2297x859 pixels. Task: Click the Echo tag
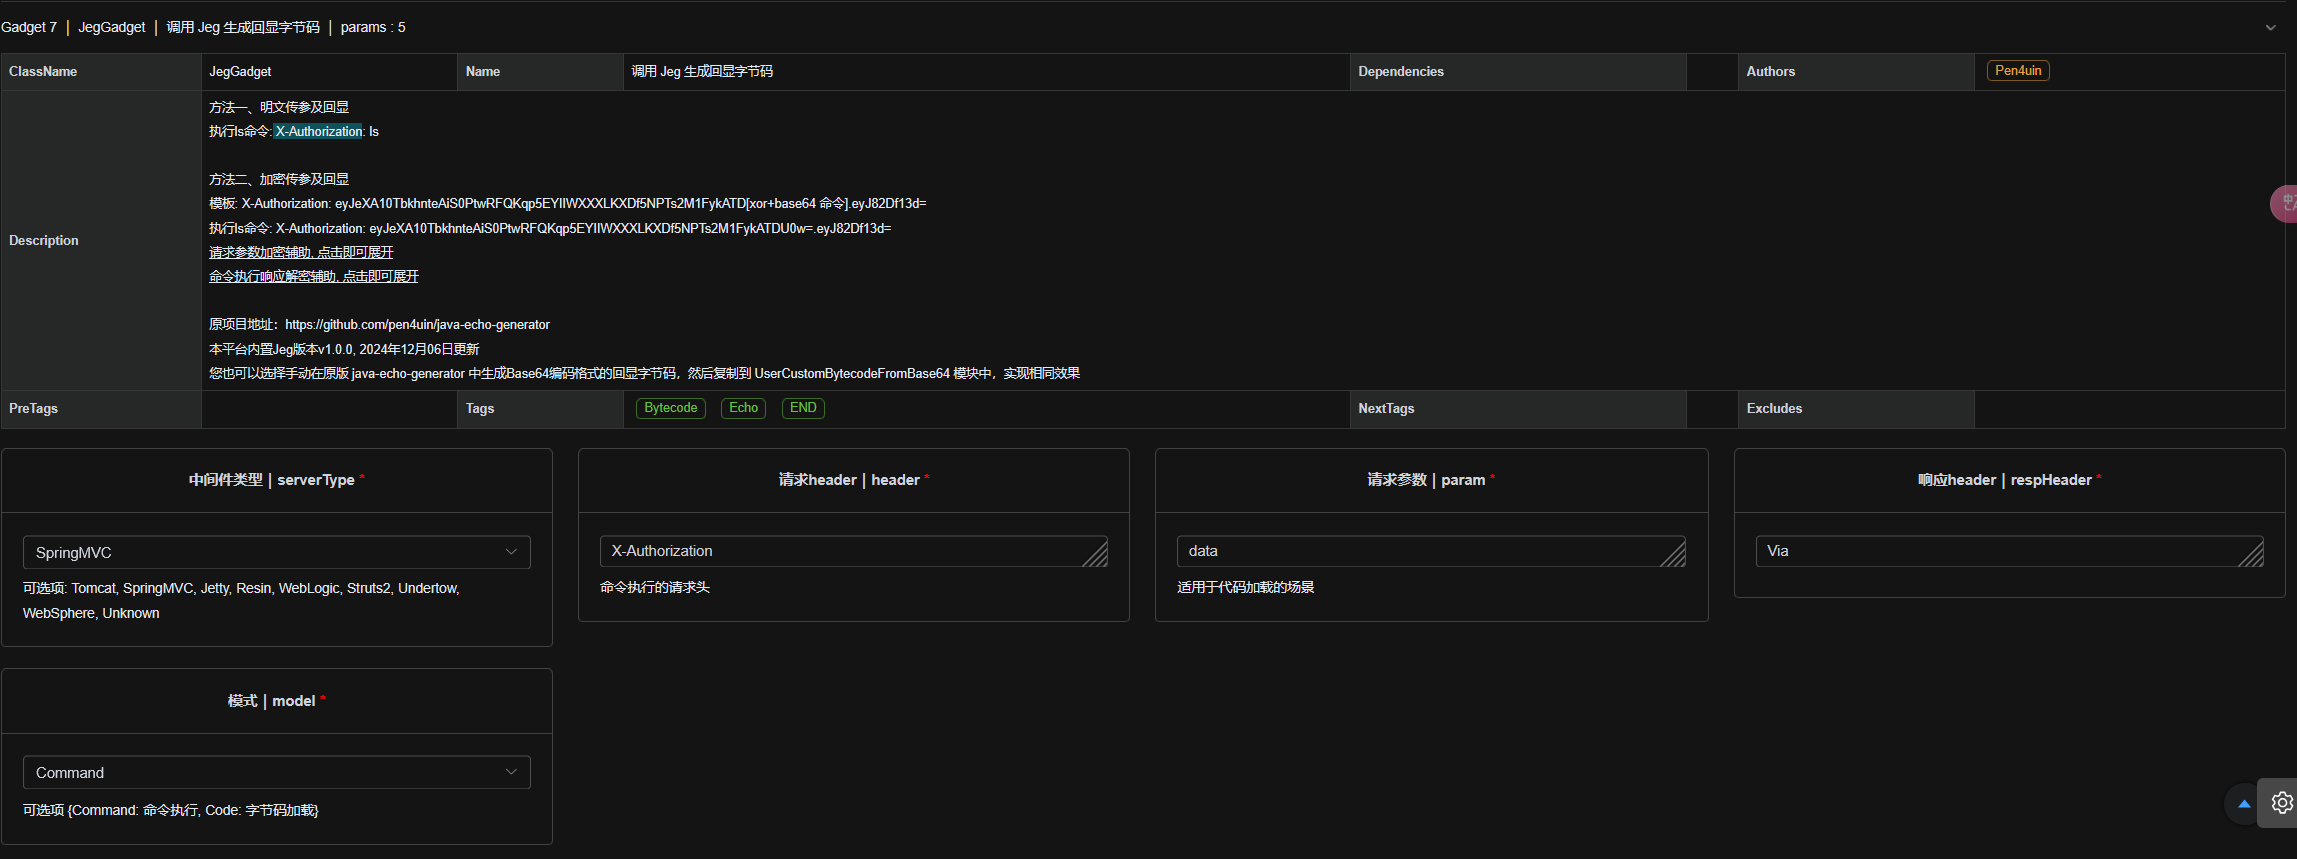coord(743,408)
